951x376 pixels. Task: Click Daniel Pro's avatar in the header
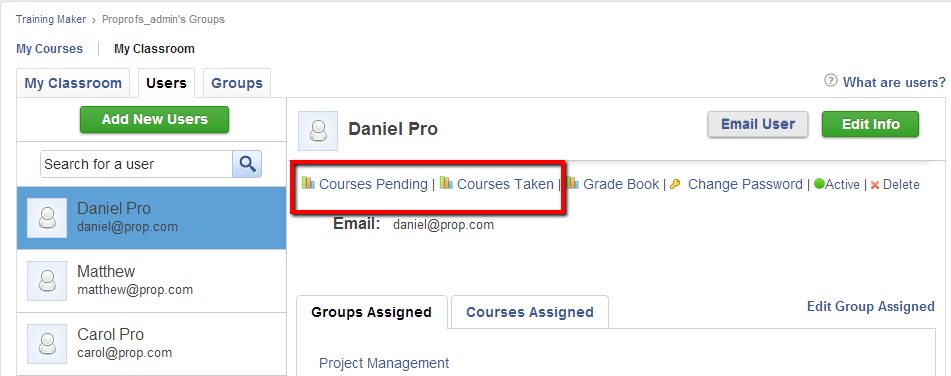pos(318,130)
